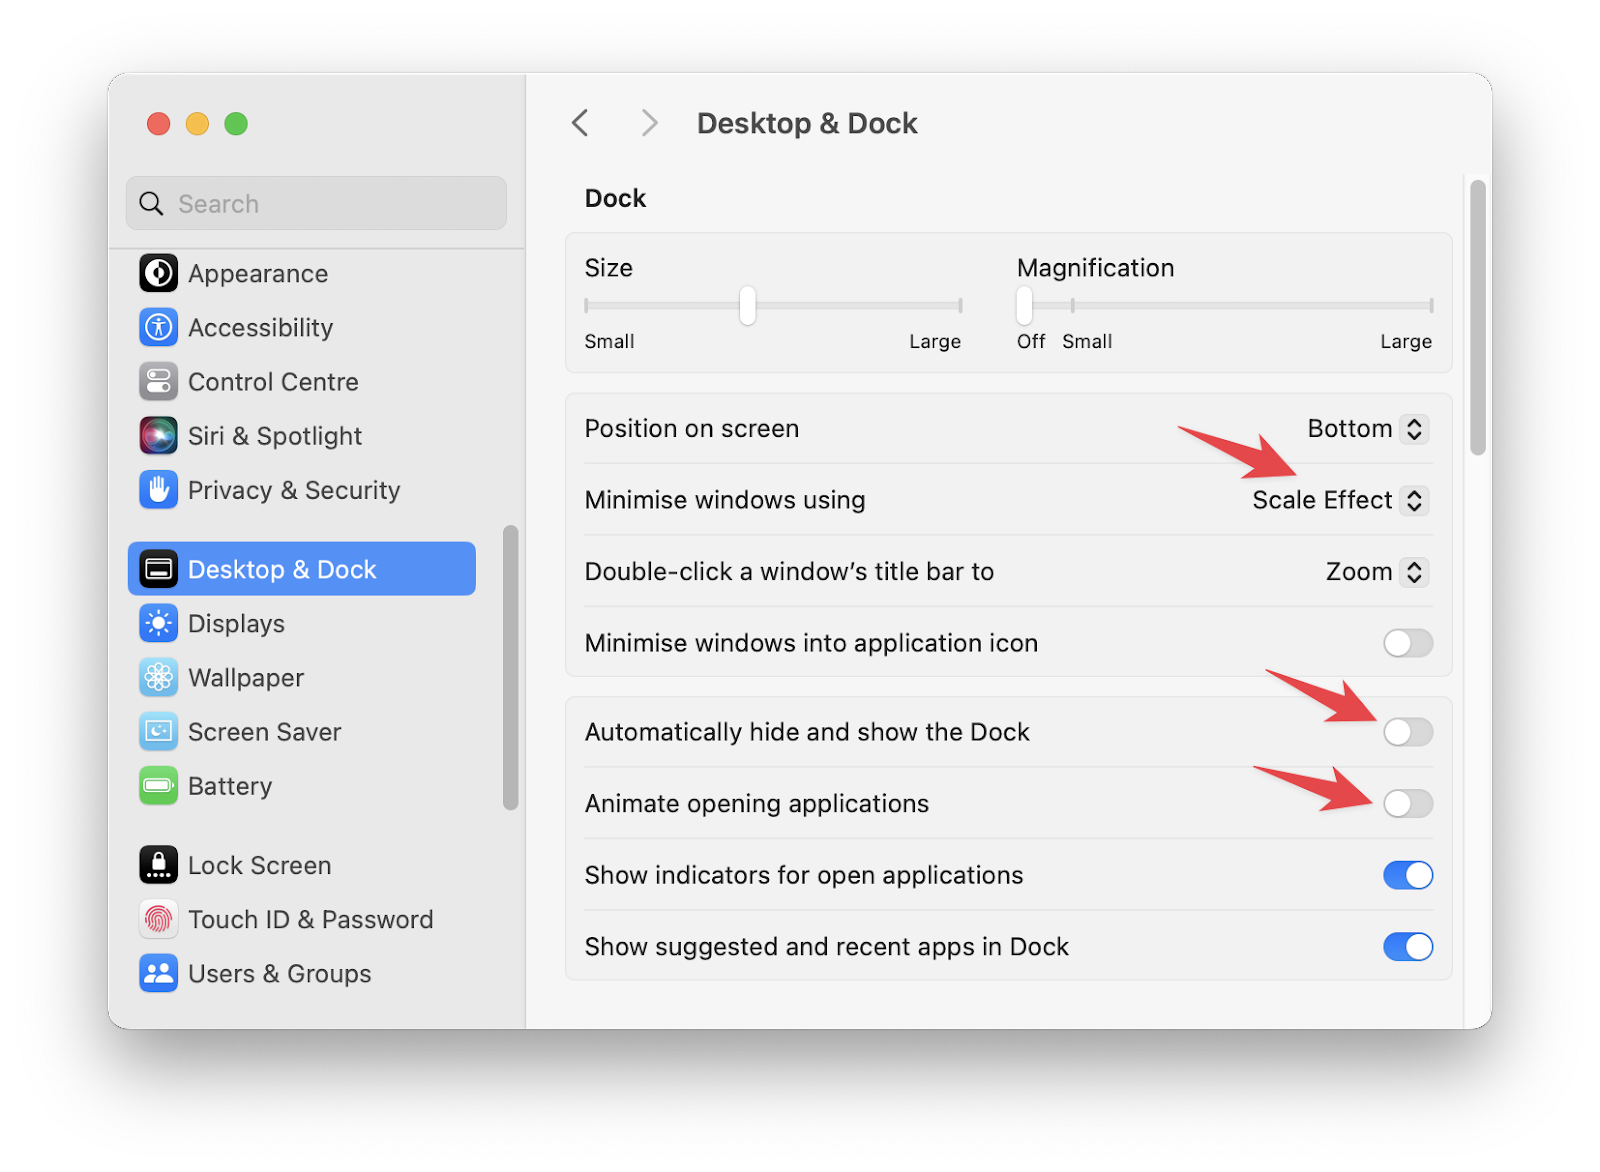The image size is (1600, 1172).
Task: Open Lock Screen settings
Action: click(x=158, y=864)
